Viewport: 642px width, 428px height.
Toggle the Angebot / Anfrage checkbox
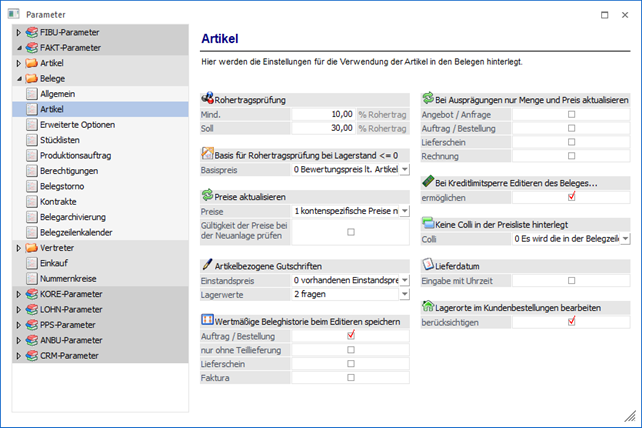click(x=571, y=115)
